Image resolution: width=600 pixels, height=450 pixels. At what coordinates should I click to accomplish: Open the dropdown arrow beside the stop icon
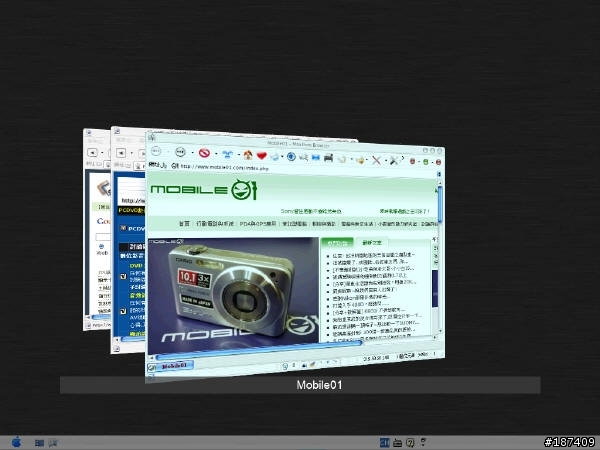coord(217,154)
